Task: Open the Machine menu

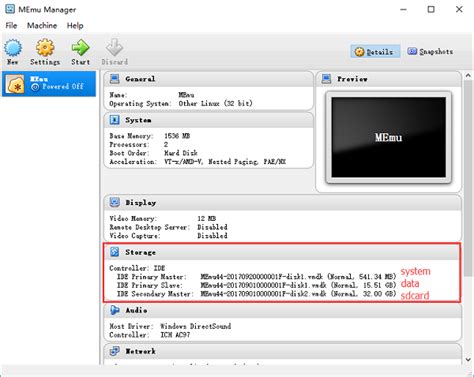Action: click(42, 26)
